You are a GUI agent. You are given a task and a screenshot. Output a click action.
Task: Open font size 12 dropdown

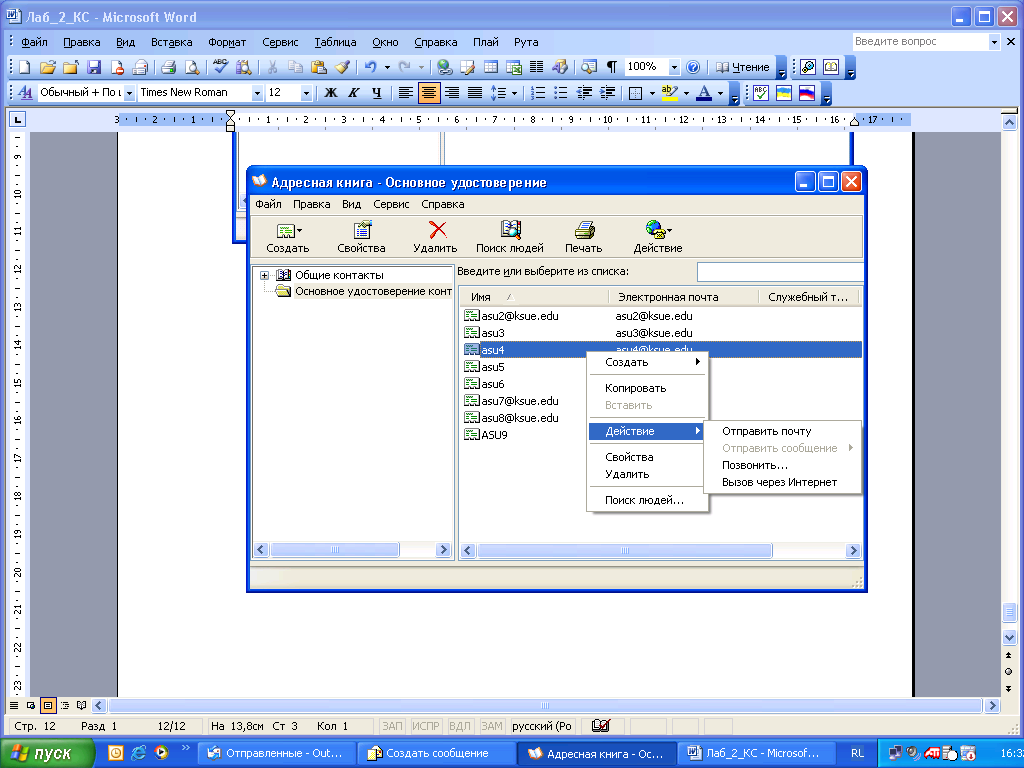pos(306,93)
